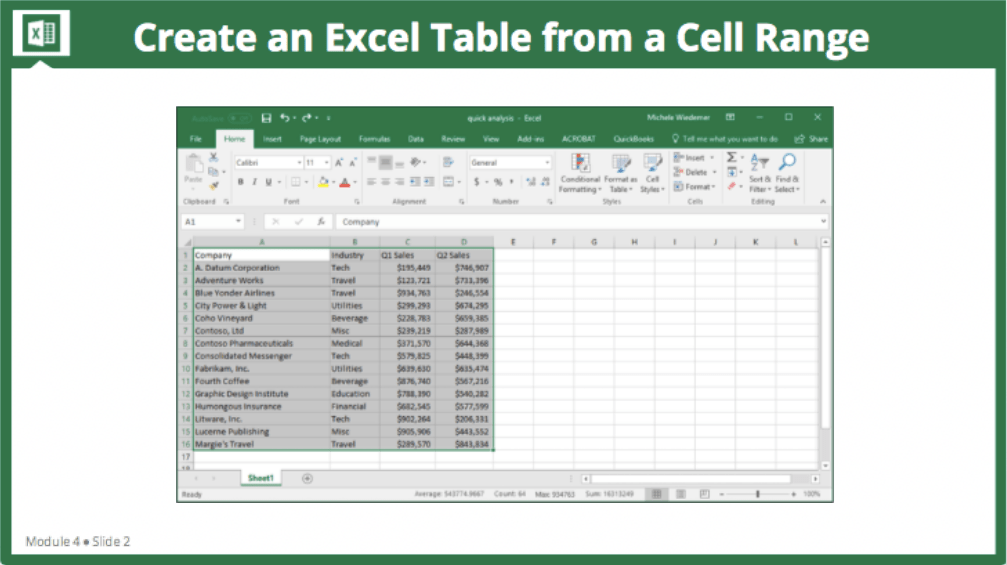
Task: Toggle Italic formatting
Action: click(x=254, y=182)
